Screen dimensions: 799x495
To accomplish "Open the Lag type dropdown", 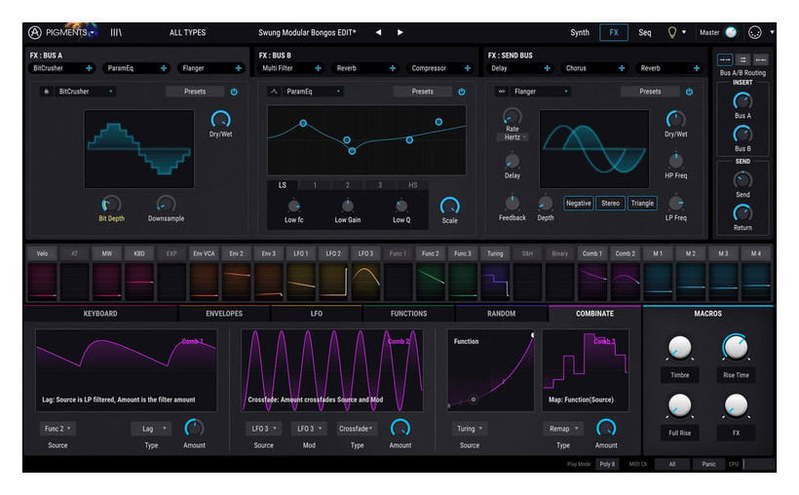I will point(151,429).
